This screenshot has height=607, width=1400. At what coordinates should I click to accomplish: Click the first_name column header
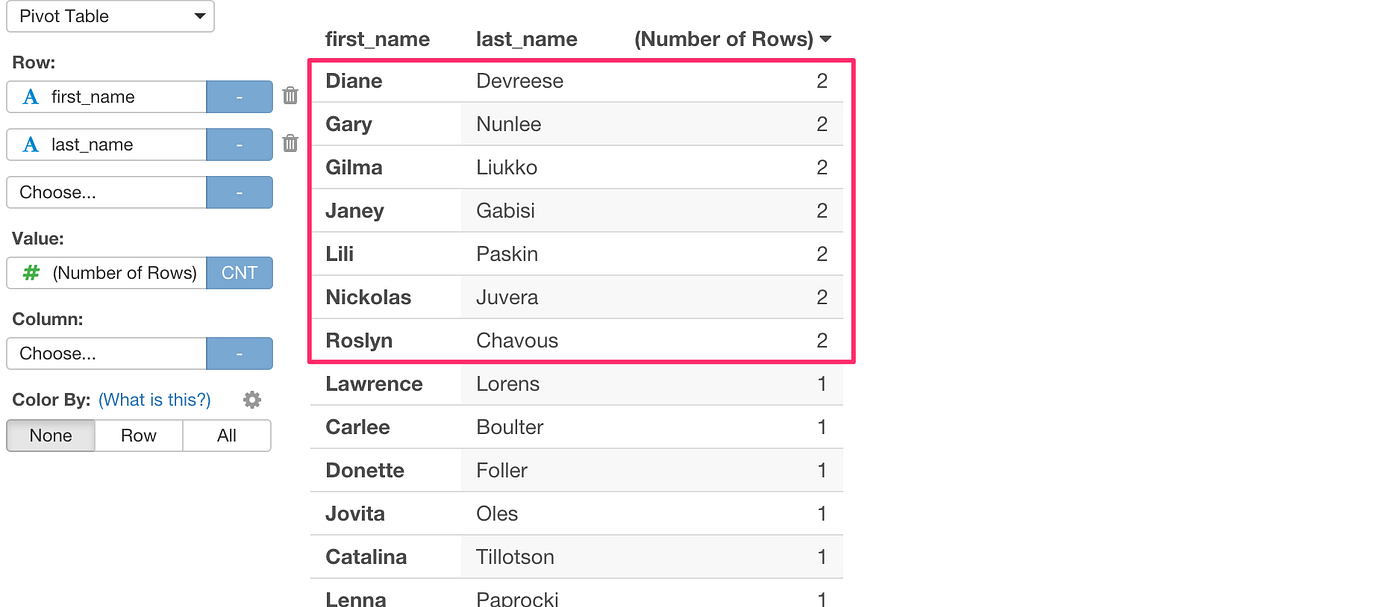coord(377,38)
